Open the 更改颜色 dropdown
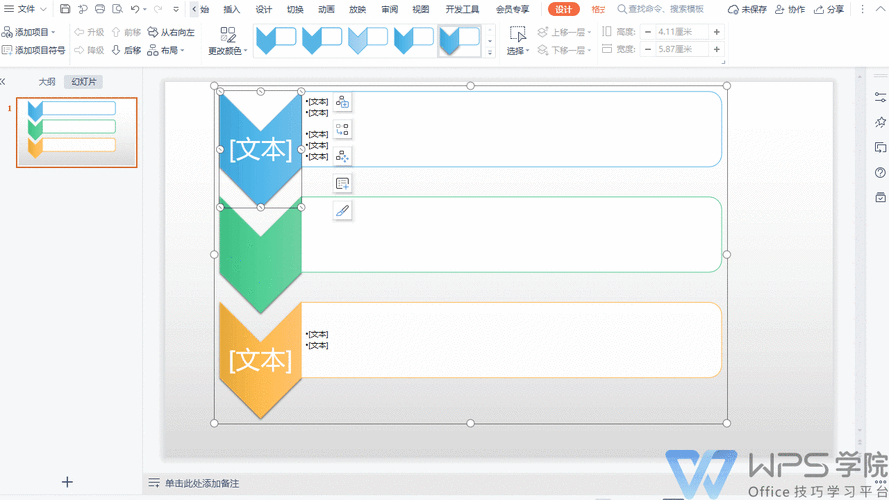This screenshot has height=500, width=889. click(x=227, y=41)
